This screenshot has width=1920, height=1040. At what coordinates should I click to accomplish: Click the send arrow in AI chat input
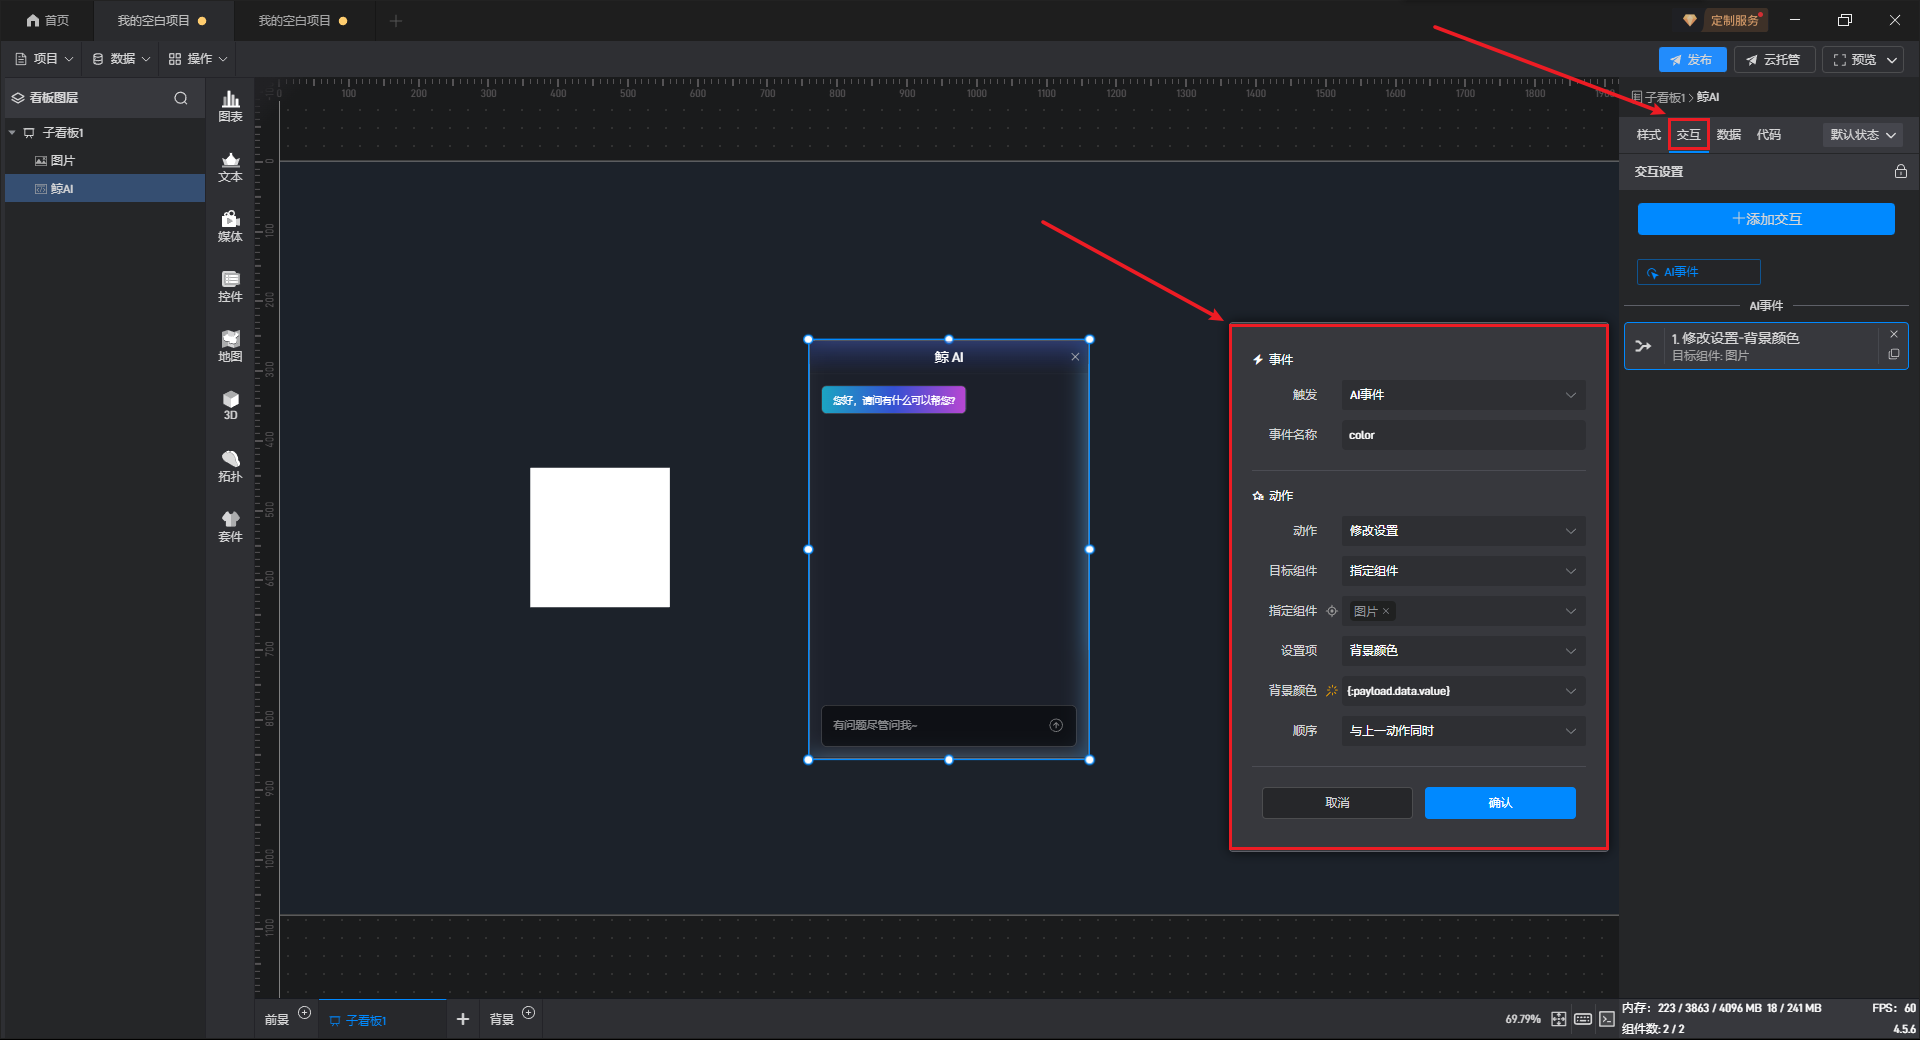click(1056, 725)
